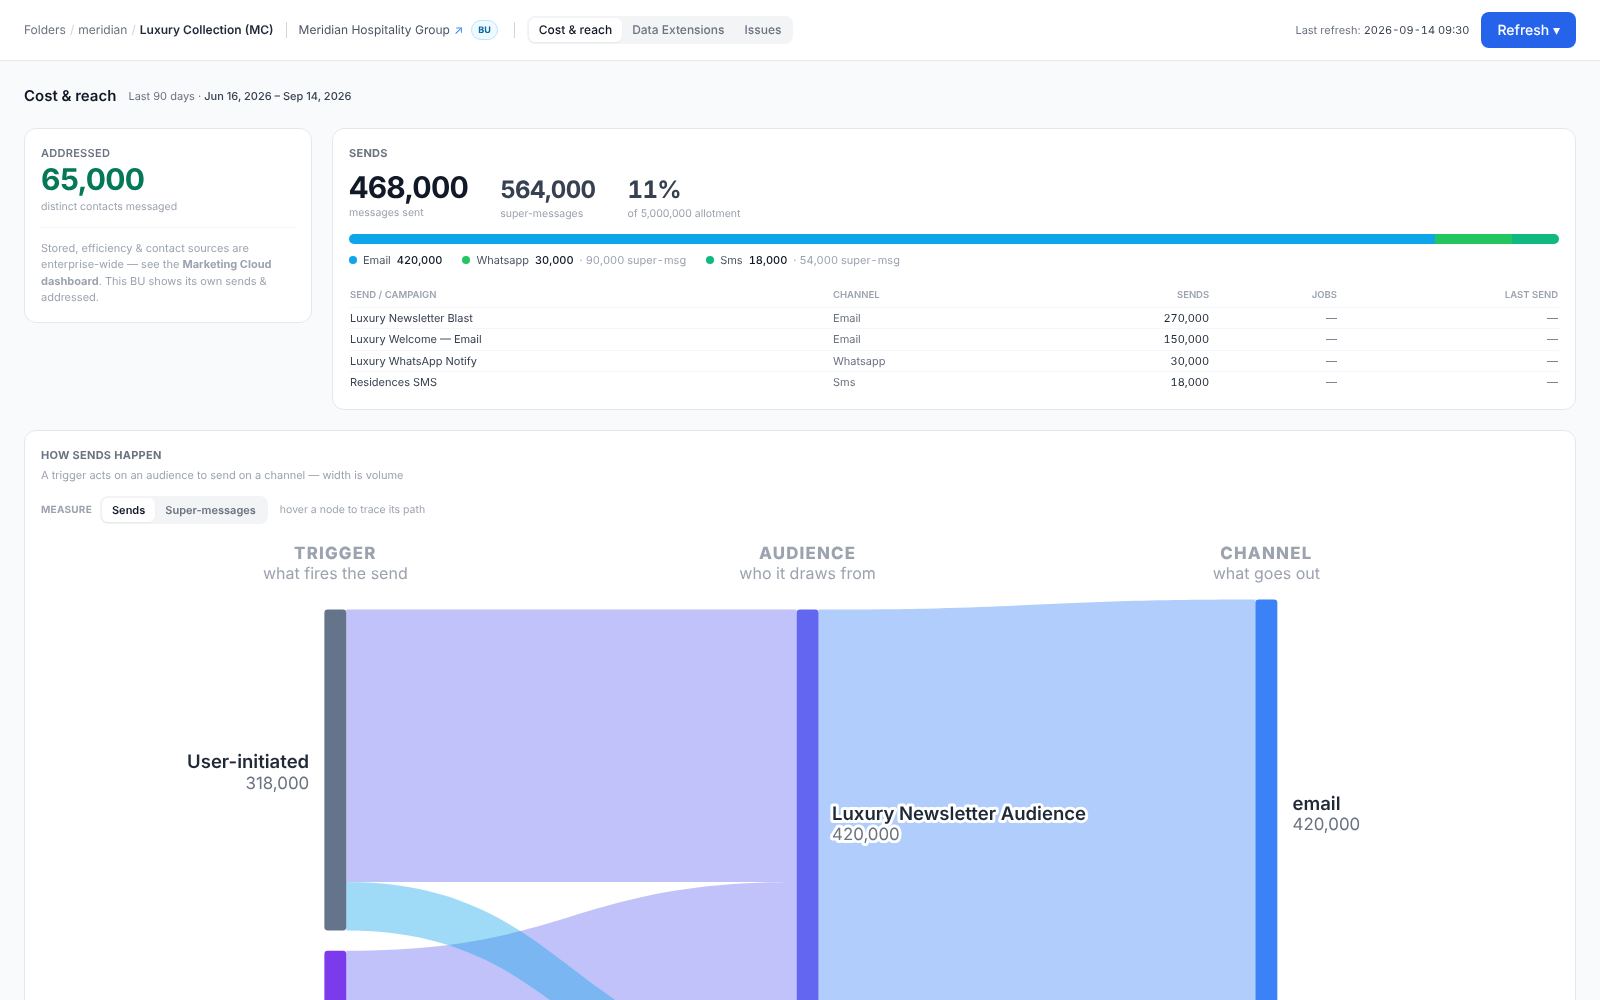Click the JOBS column header
Viewport: 1600px width, 1000px height.
coord(1324,295)
